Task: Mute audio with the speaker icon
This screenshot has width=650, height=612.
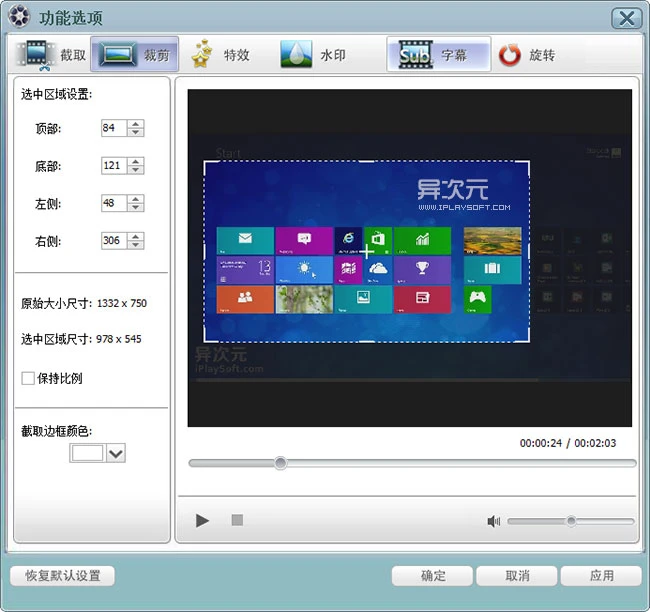Action: 493,521
